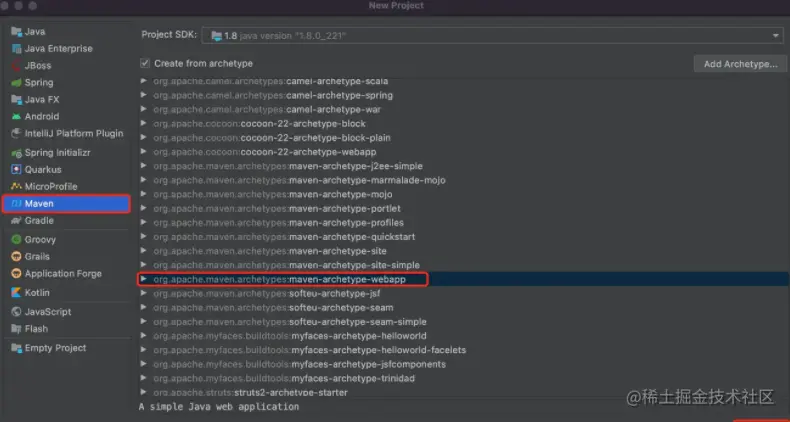Expand the camel-archetype-war node
Screen dimensions: 790x422
click(x=144, y=109)
